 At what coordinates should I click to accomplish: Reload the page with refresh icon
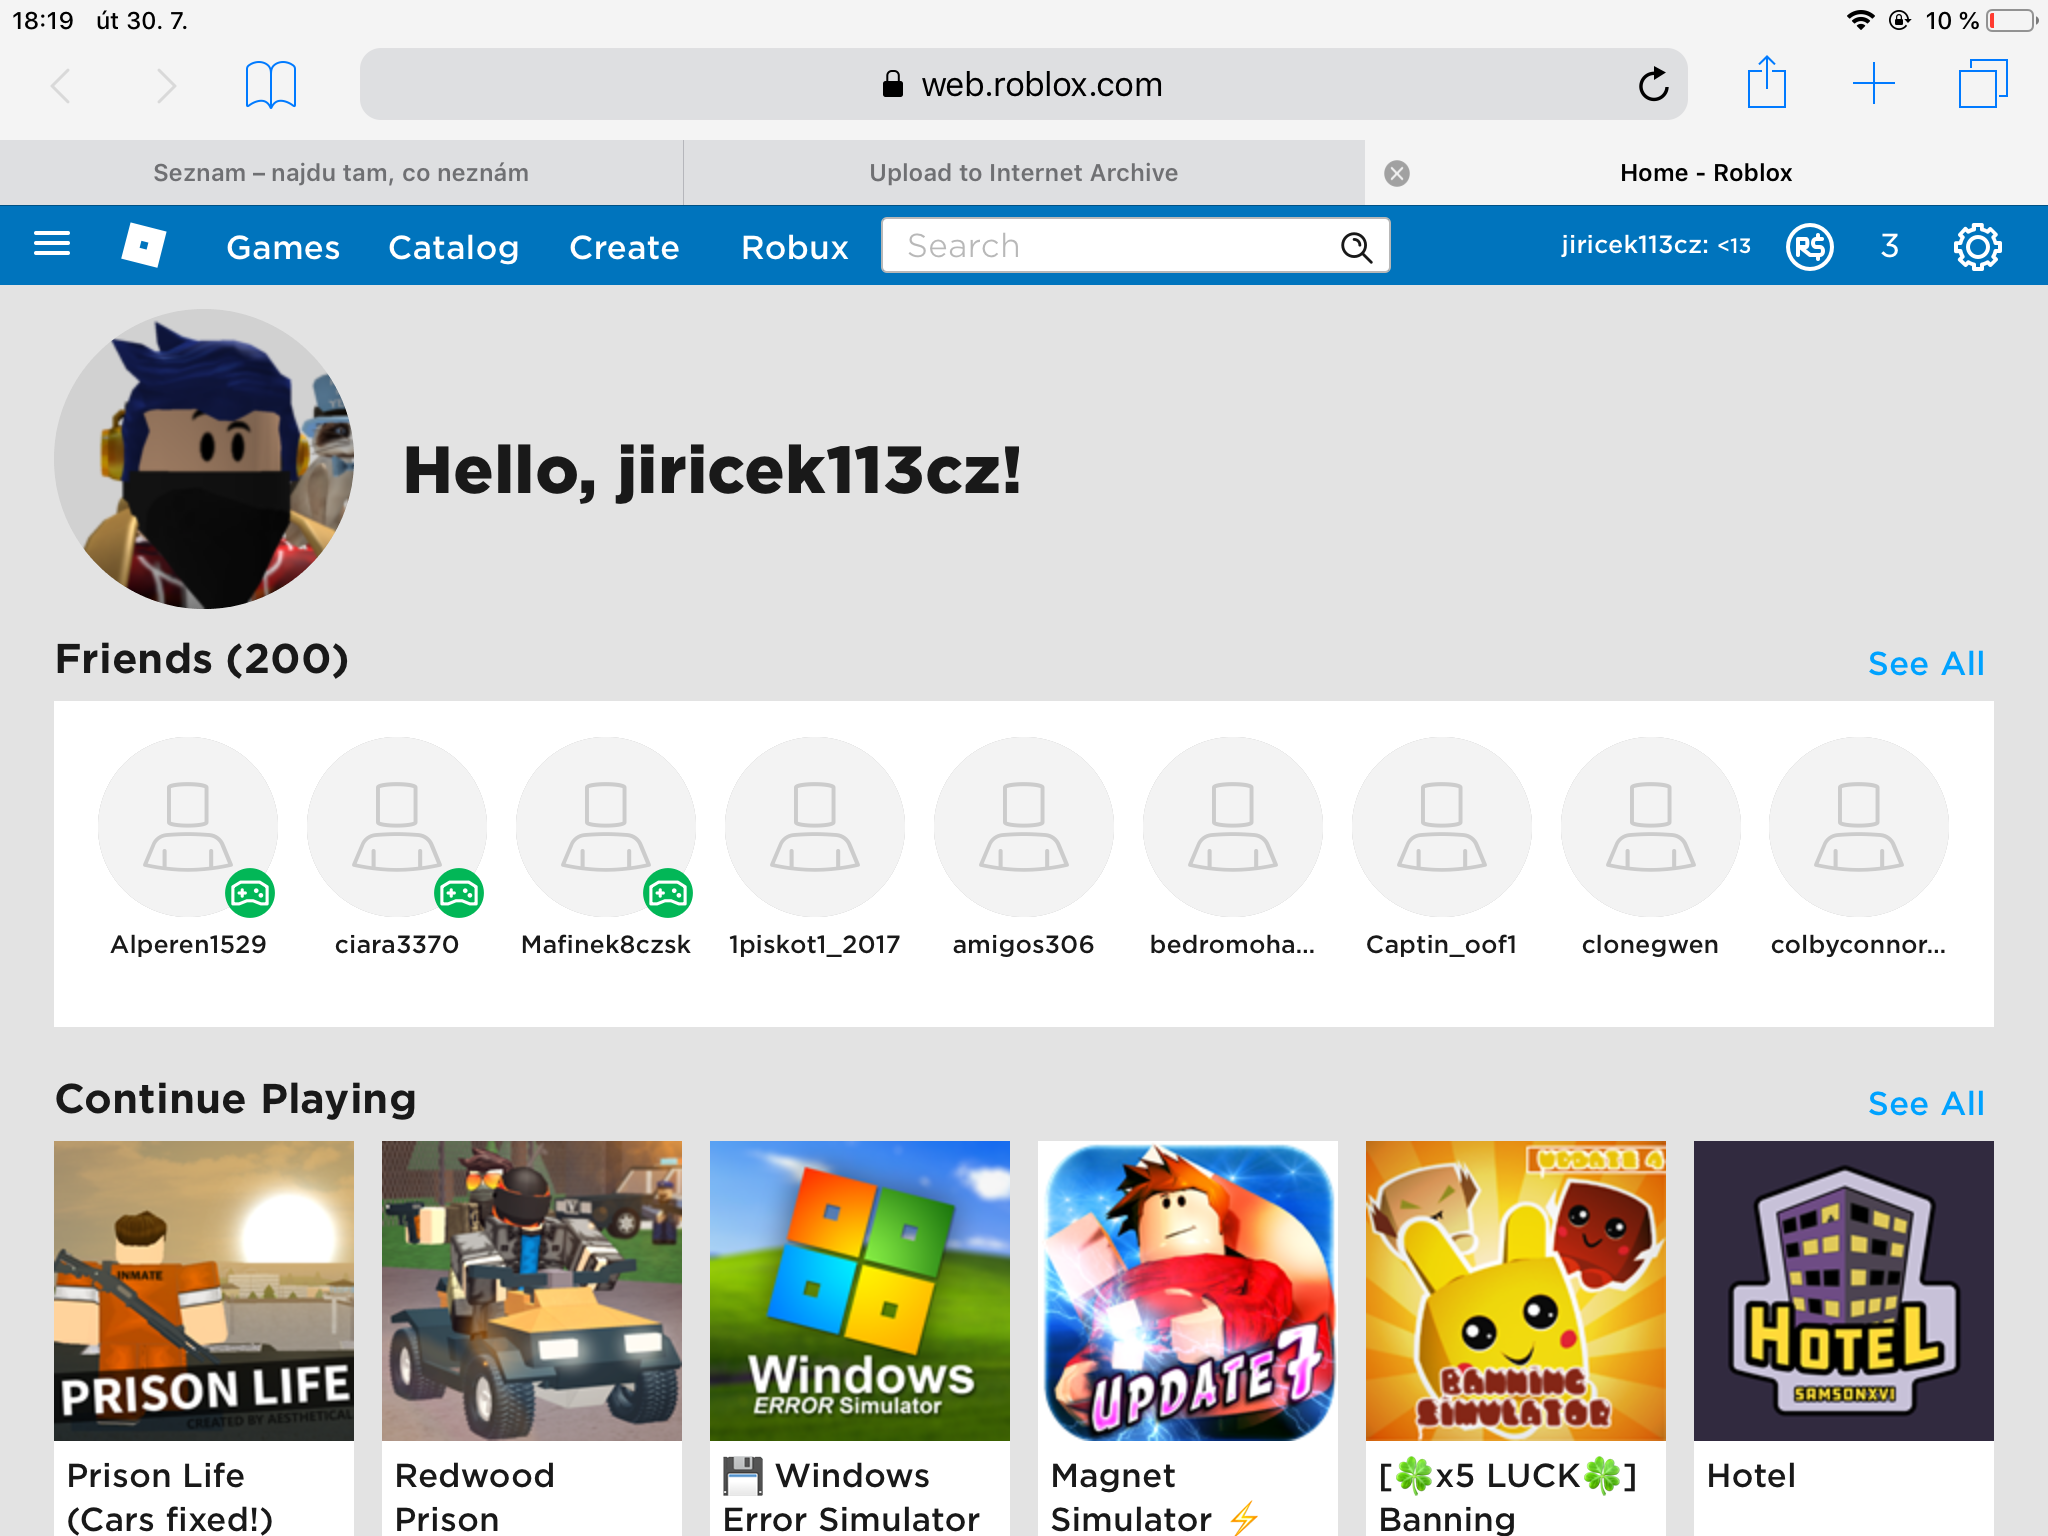[x=1653, y=84]
